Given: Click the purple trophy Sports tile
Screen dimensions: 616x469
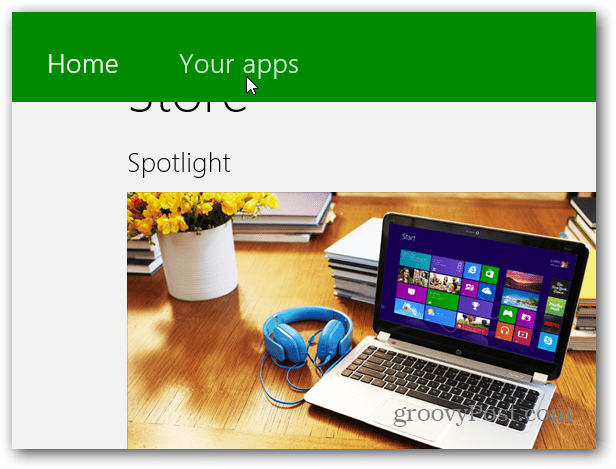Looking at the screenshot, I should [475, 307].
